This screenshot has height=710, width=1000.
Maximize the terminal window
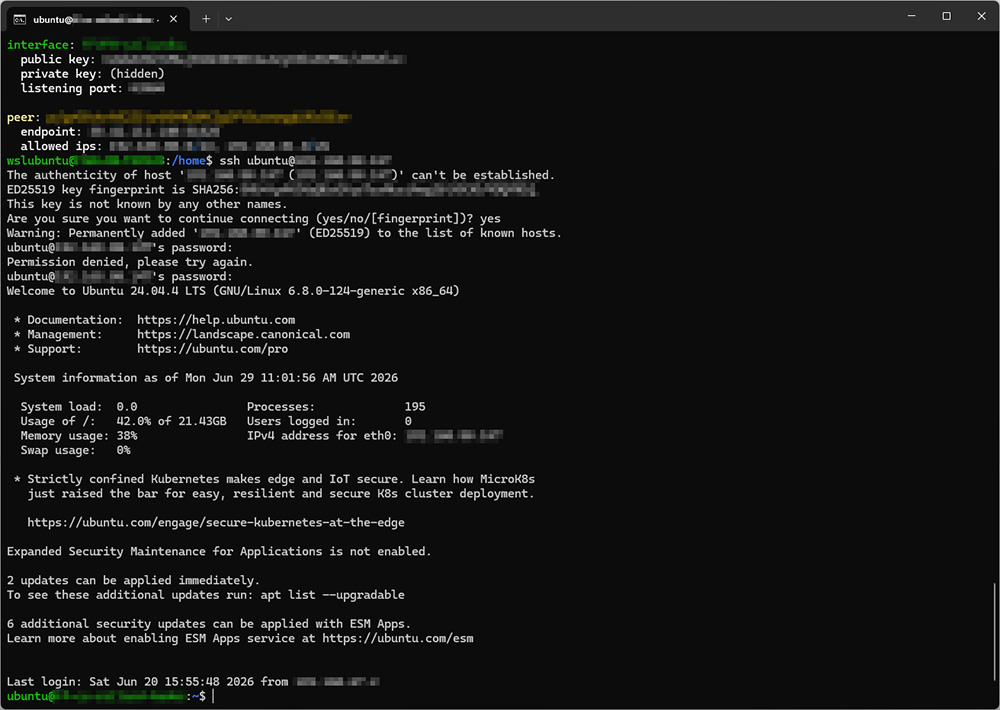coord(946,16)
